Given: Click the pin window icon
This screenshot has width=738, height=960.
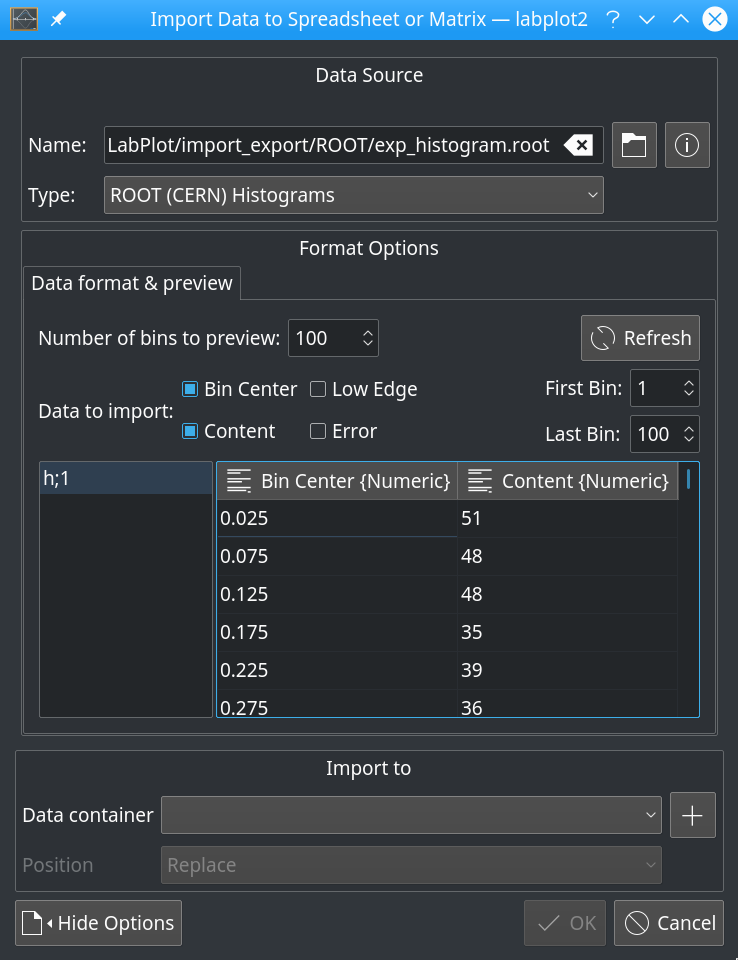Looking at the screenshot, I should point(58,19).
